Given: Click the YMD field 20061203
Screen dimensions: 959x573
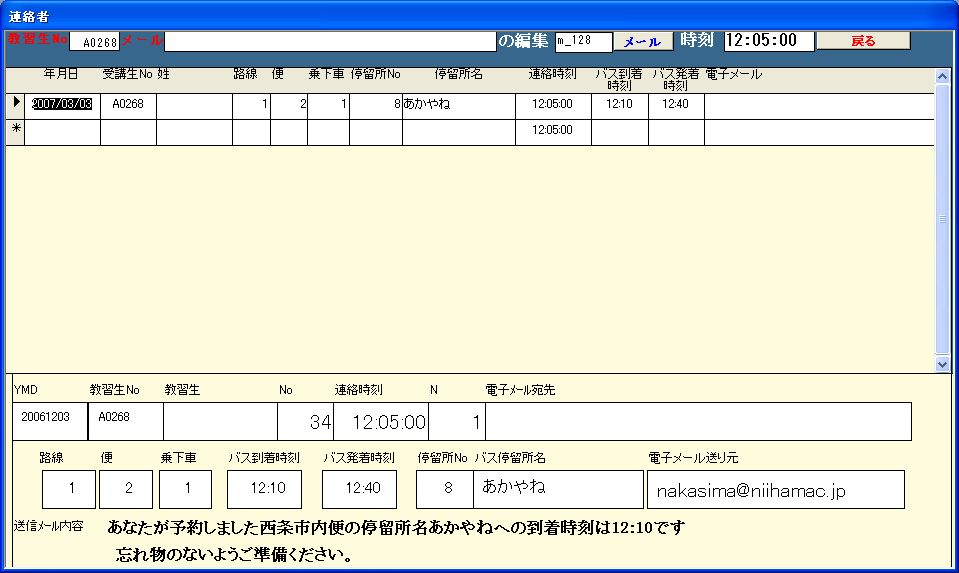Looking at the screenshot, I should (50, 421).
